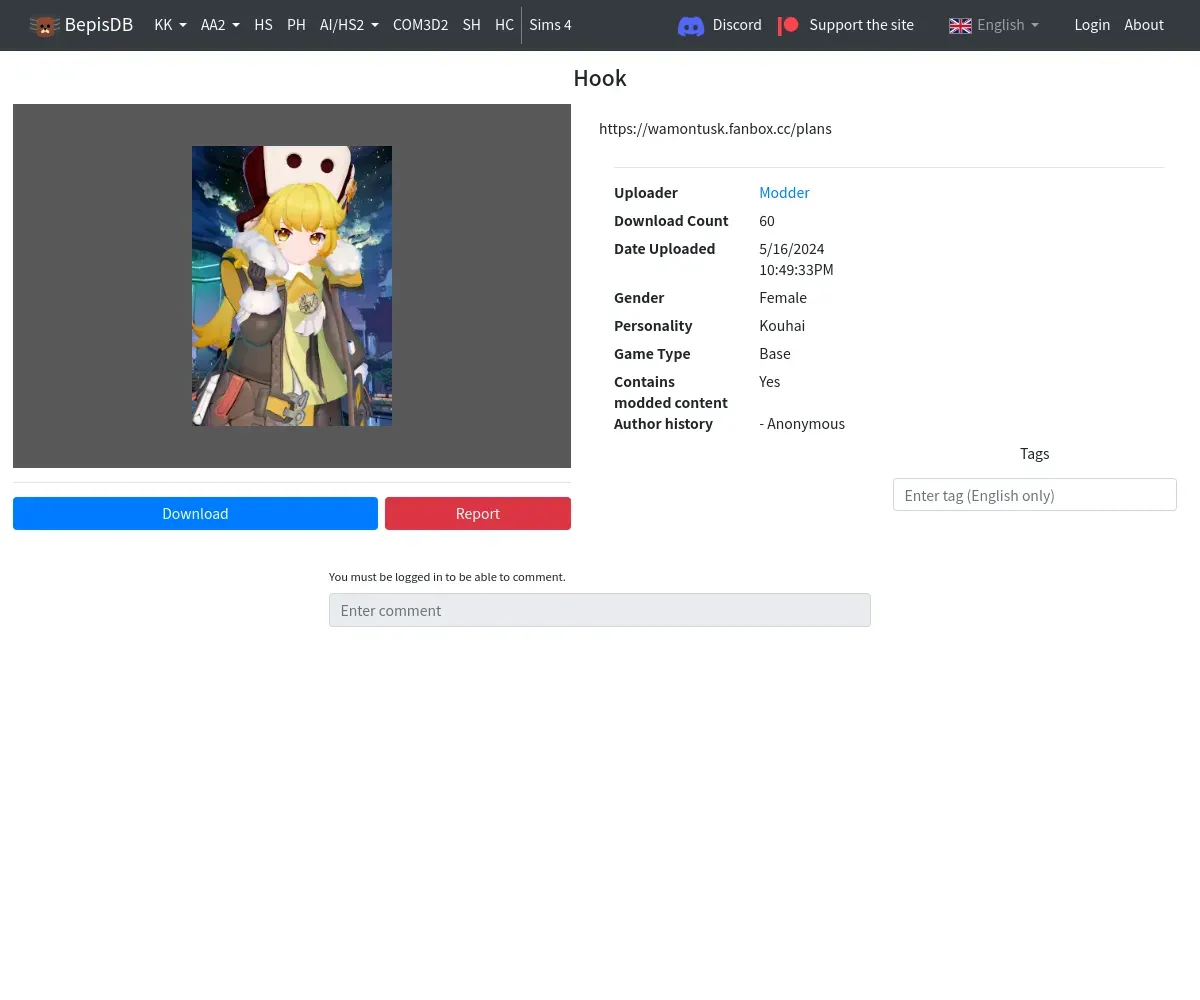The image size is (1200, 1000).
Task: Click the Hook character card image
Action: click(292, 286)
